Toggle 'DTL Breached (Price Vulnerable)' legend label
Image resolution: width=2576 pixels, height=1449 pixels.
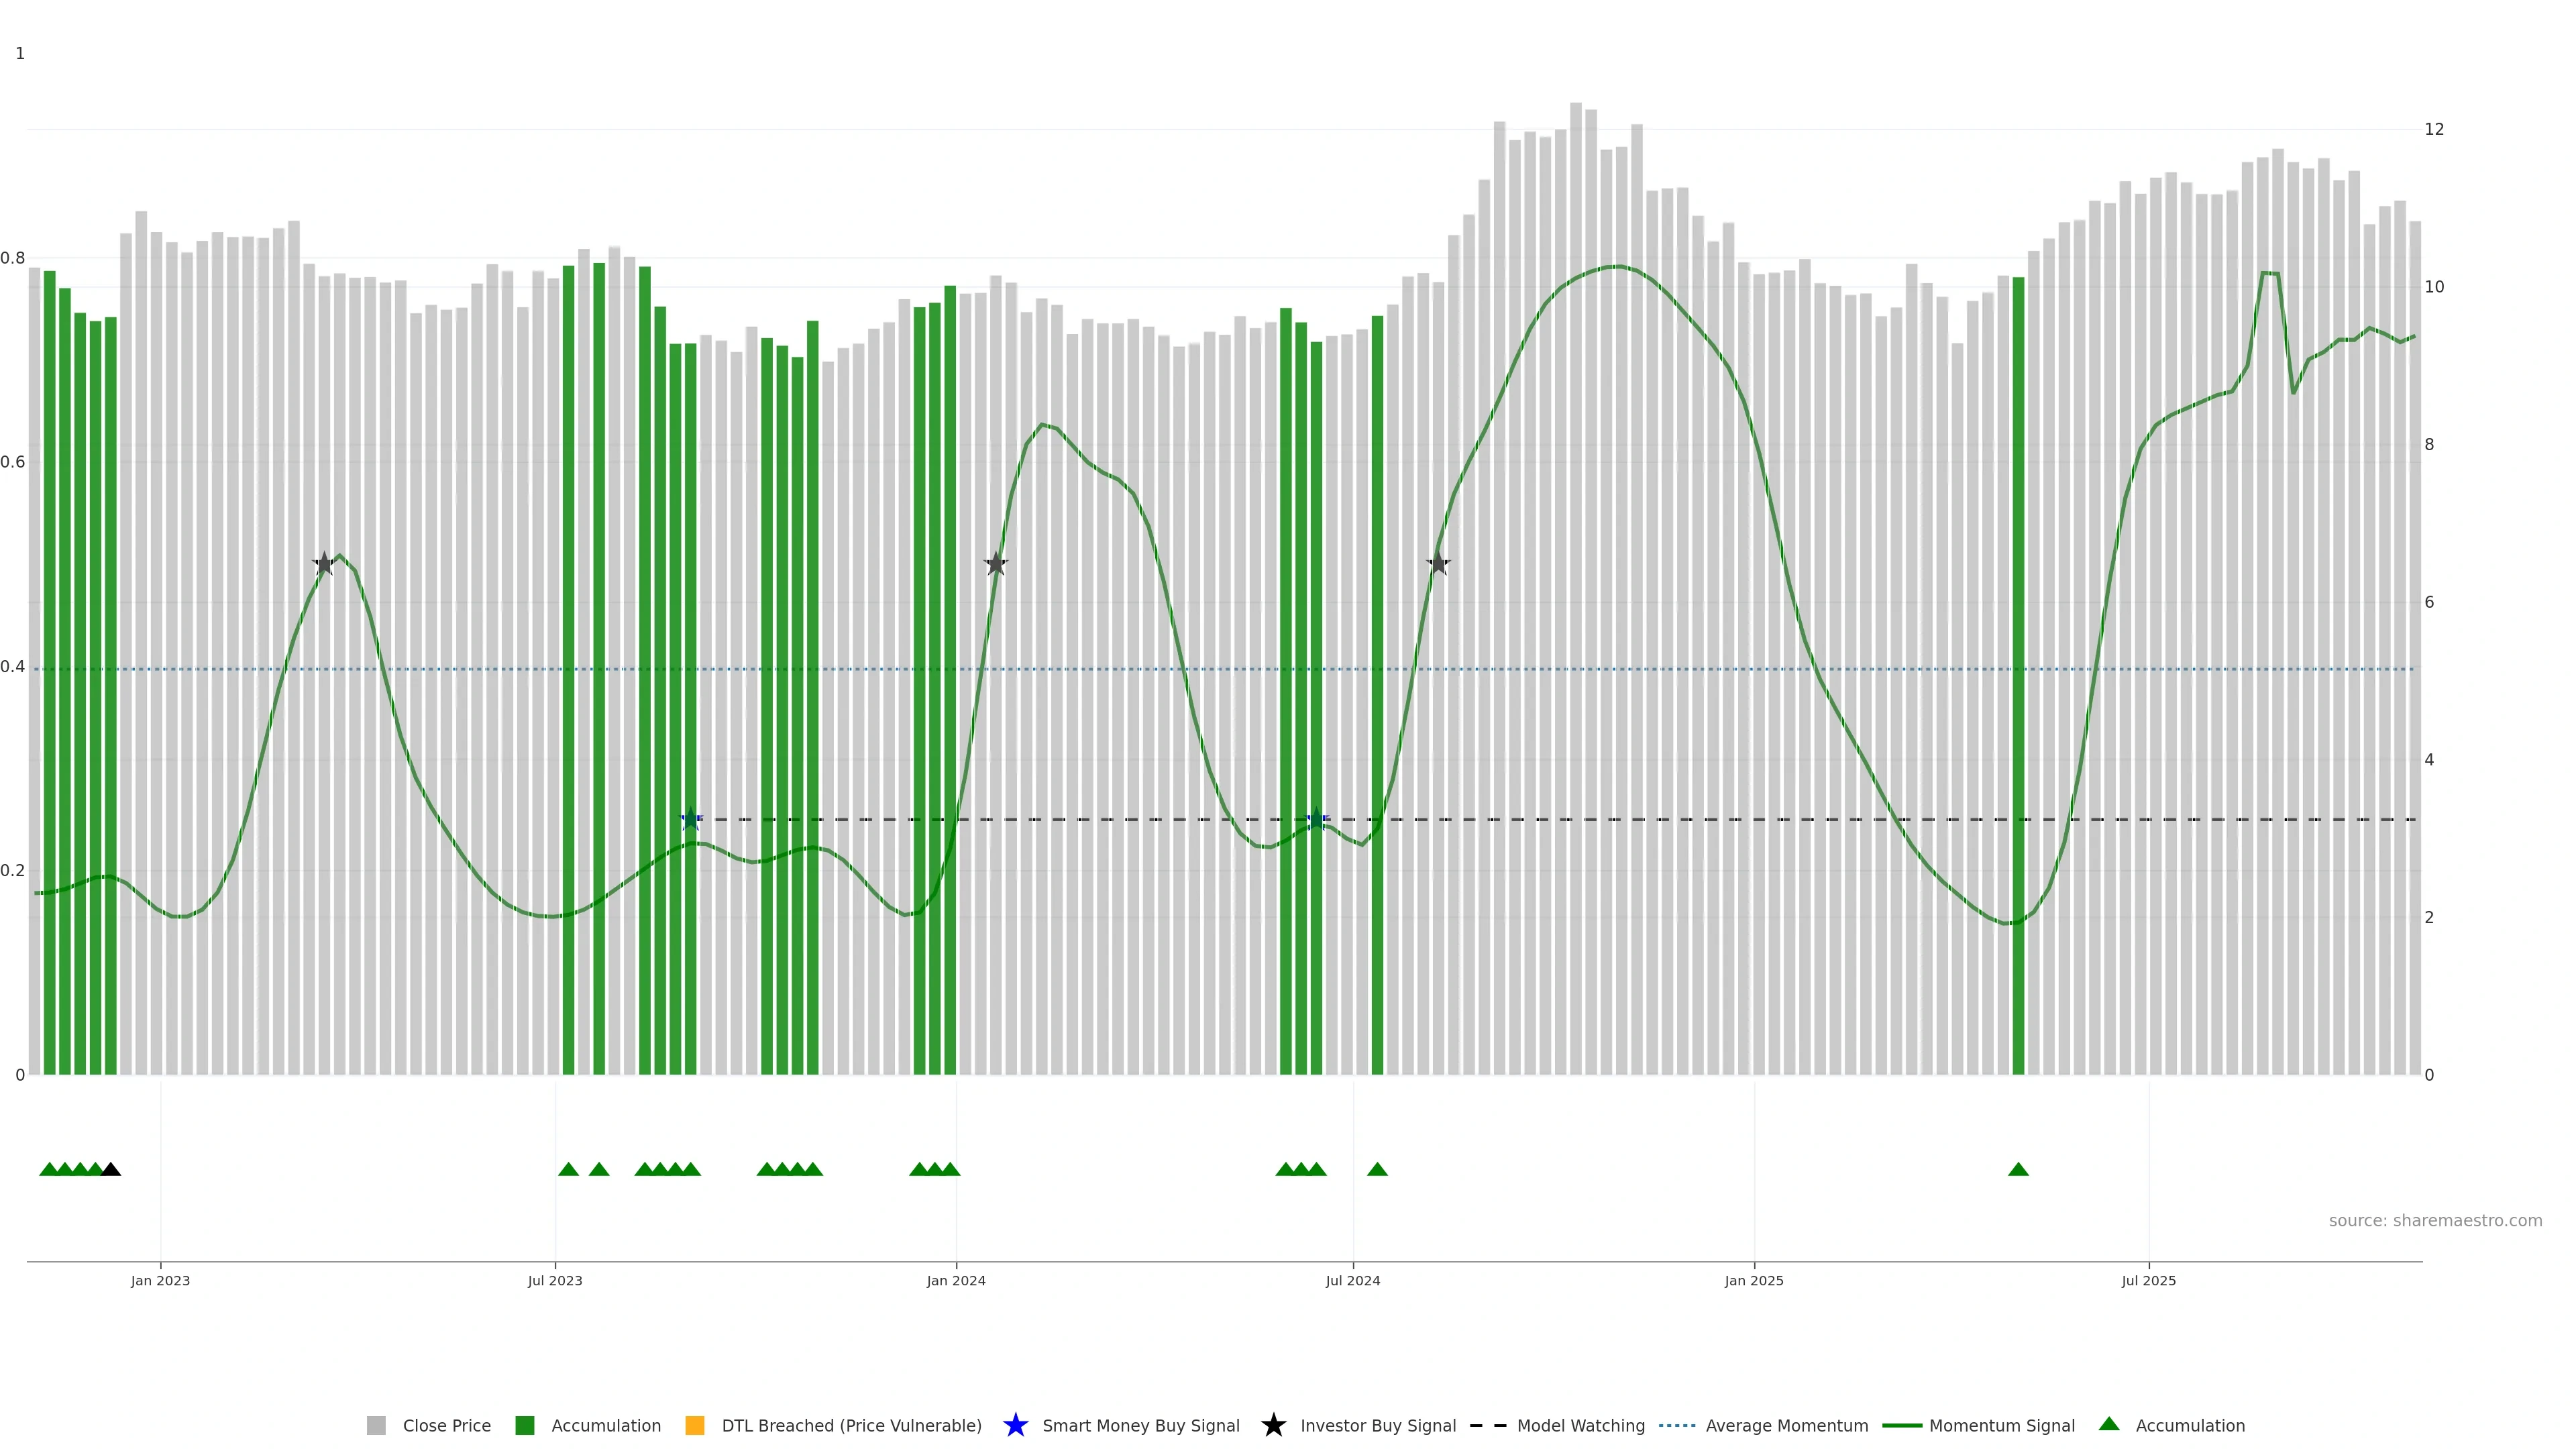click(x=851, y=1426)
